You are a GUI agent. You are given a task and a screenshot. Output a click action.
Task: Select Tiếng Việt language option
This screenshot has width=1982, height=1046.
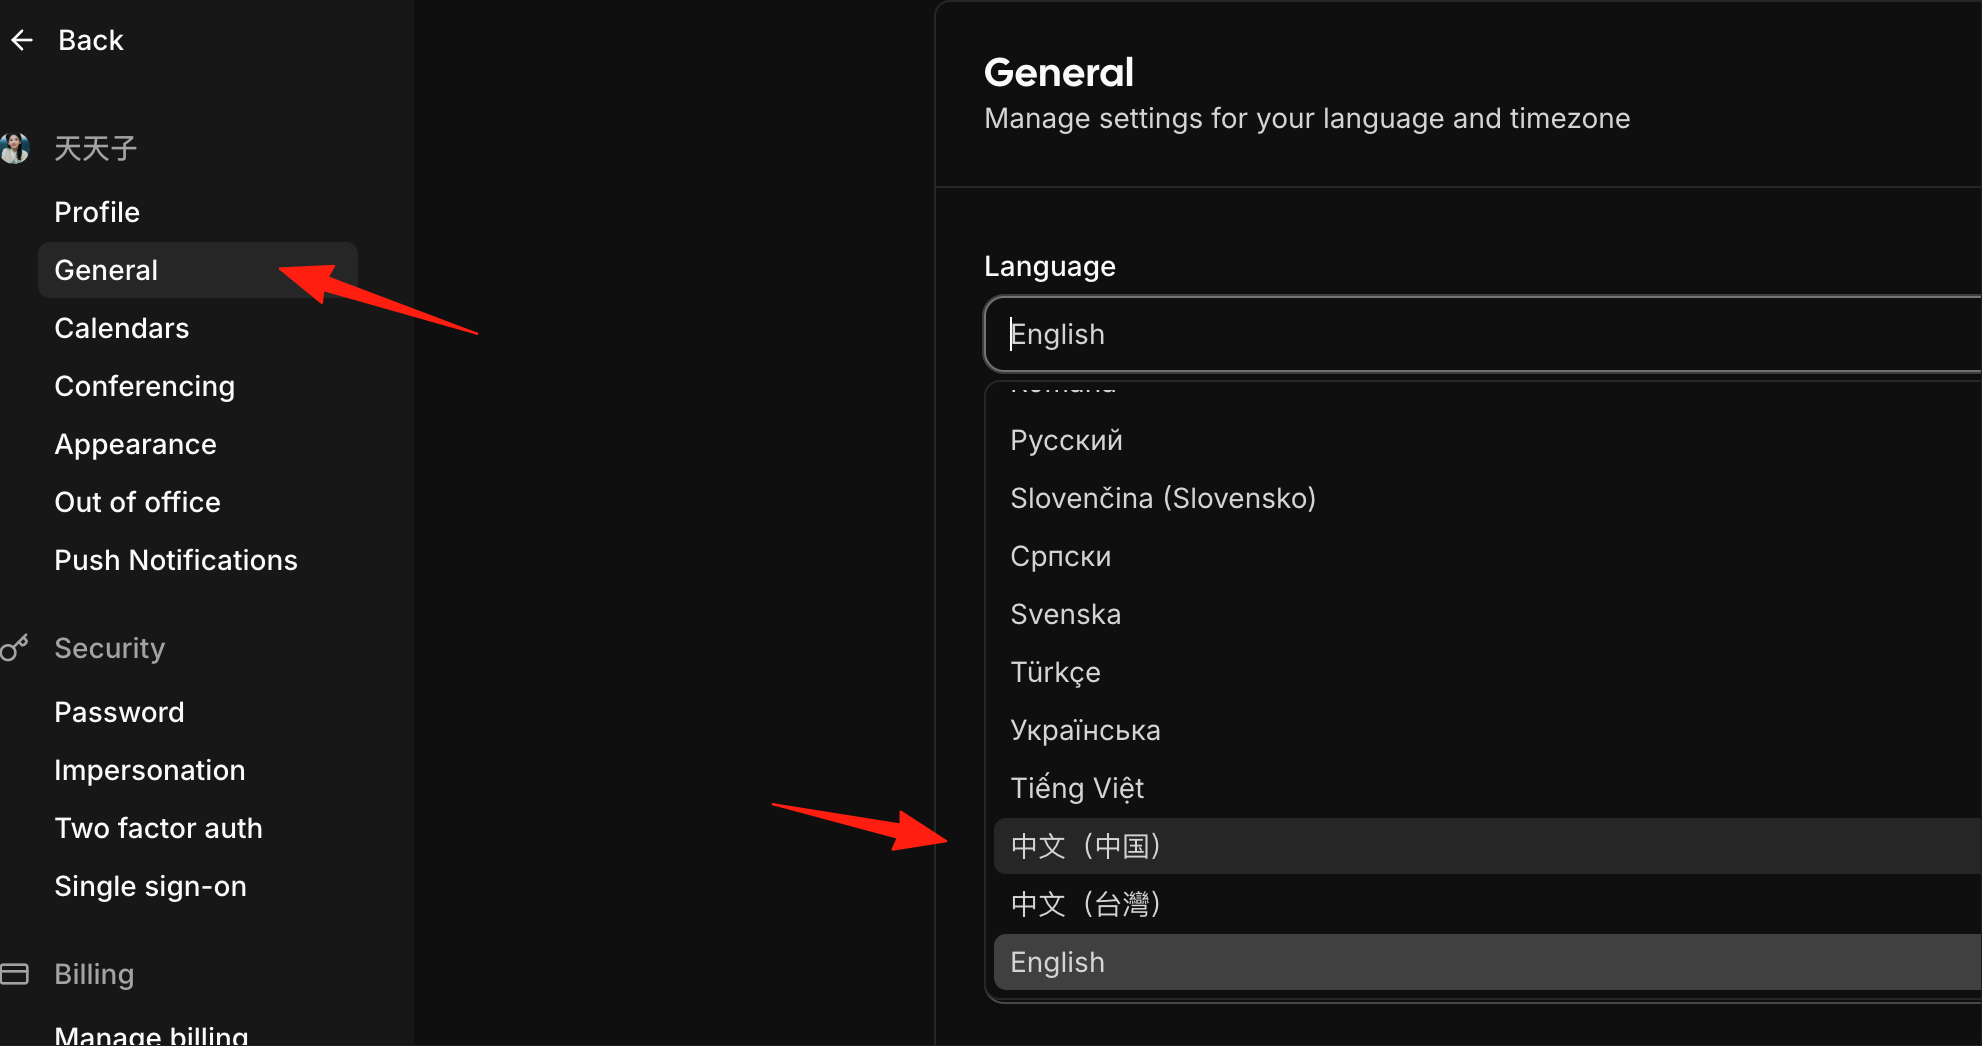[x=1488, y=788]
